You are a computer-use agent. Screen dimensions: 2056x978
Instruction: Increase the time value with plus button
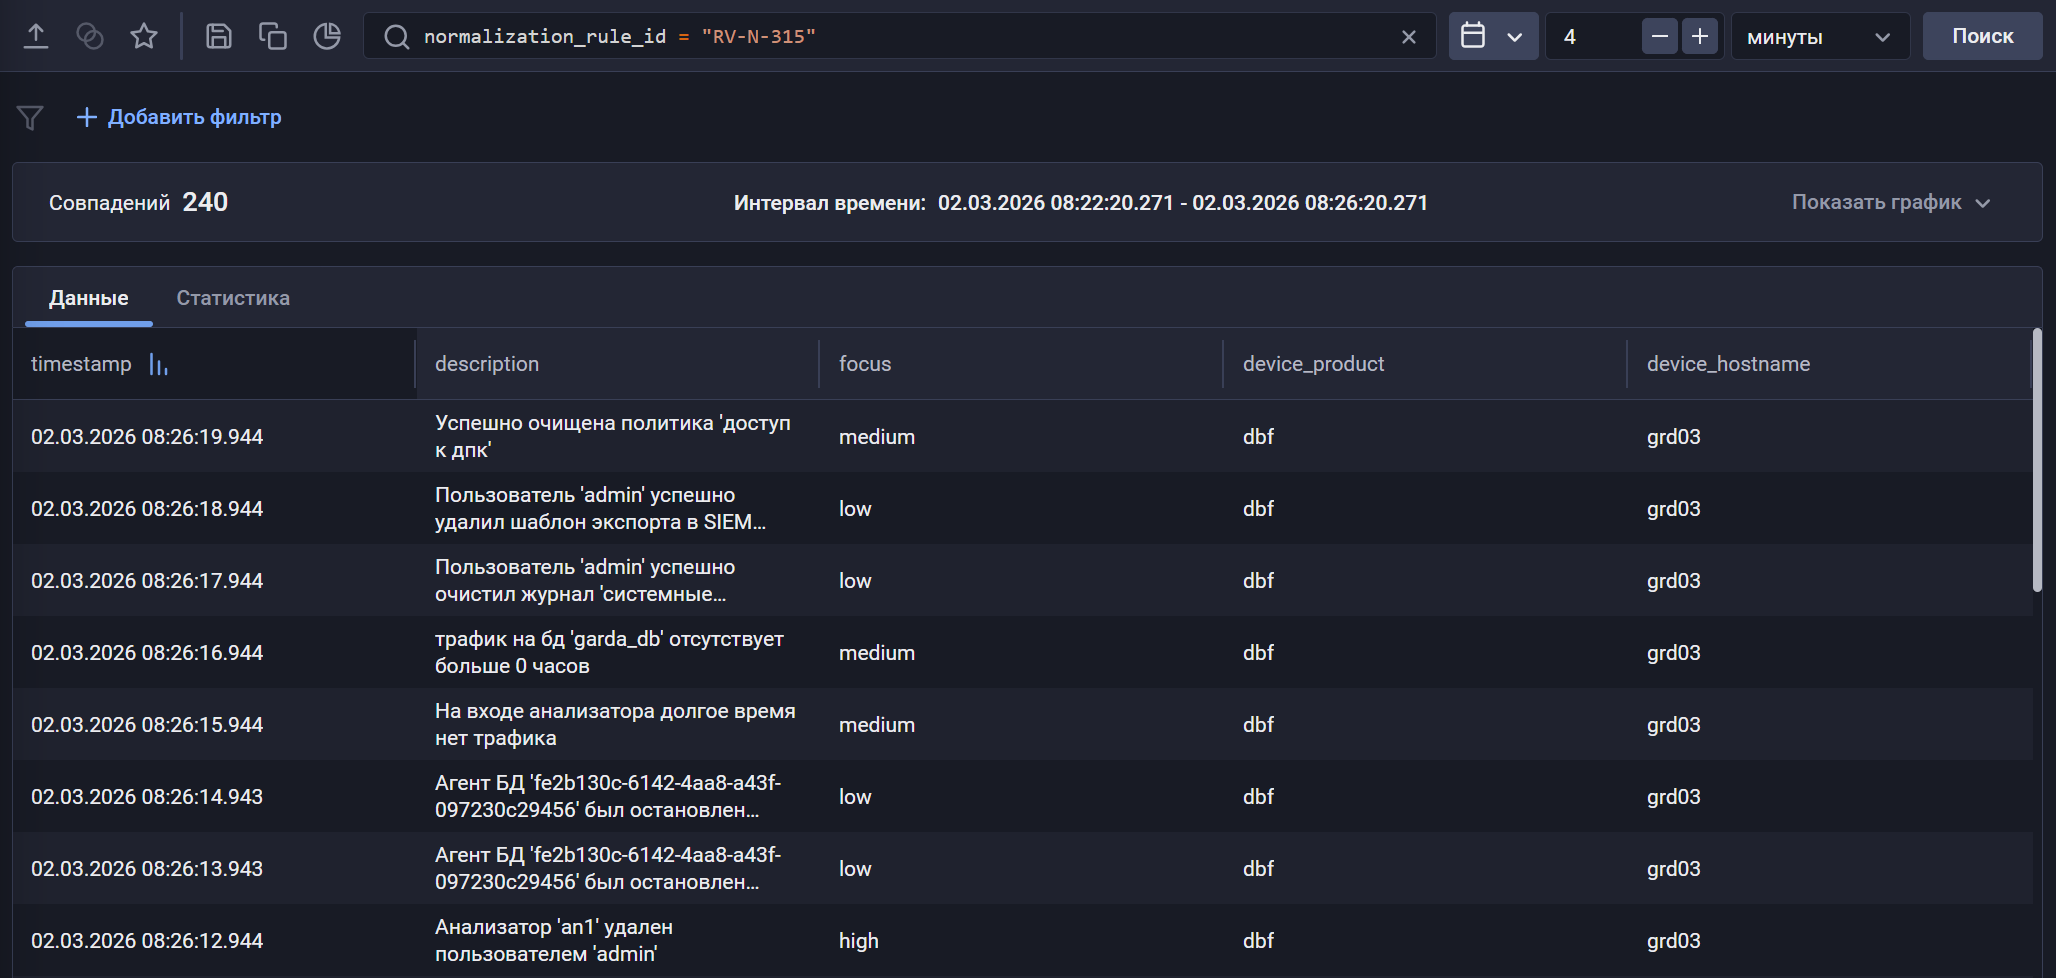[x=1699, y=37]
